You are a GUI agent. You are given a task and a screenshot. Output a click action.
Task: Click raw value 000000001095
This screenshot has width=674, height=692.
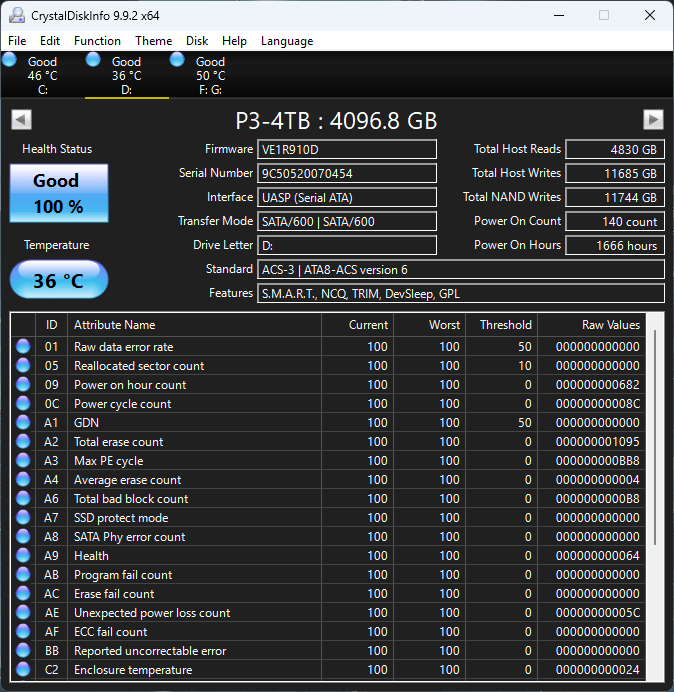point(598,442)
